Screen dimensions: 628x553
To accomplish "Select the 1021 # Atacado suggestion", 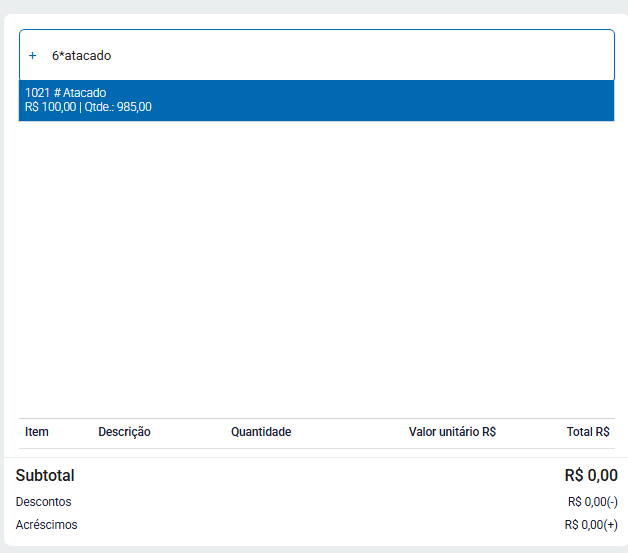I will (x=316, y=100).
